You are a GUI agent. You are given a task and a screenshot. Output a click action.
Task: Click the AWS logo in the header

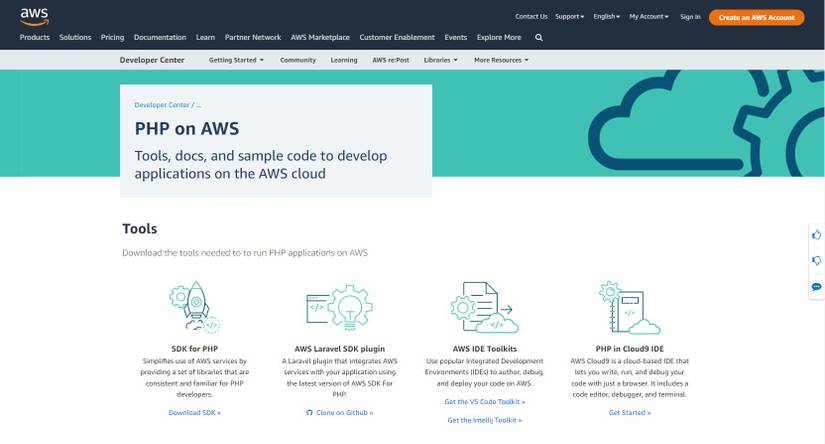pyautogui.click(x=34, y=16)
